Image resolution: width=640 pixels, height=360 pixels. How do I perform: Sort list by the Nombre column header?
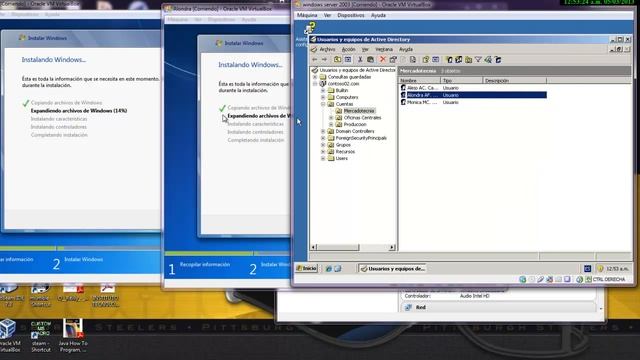(x=419, y=81)
